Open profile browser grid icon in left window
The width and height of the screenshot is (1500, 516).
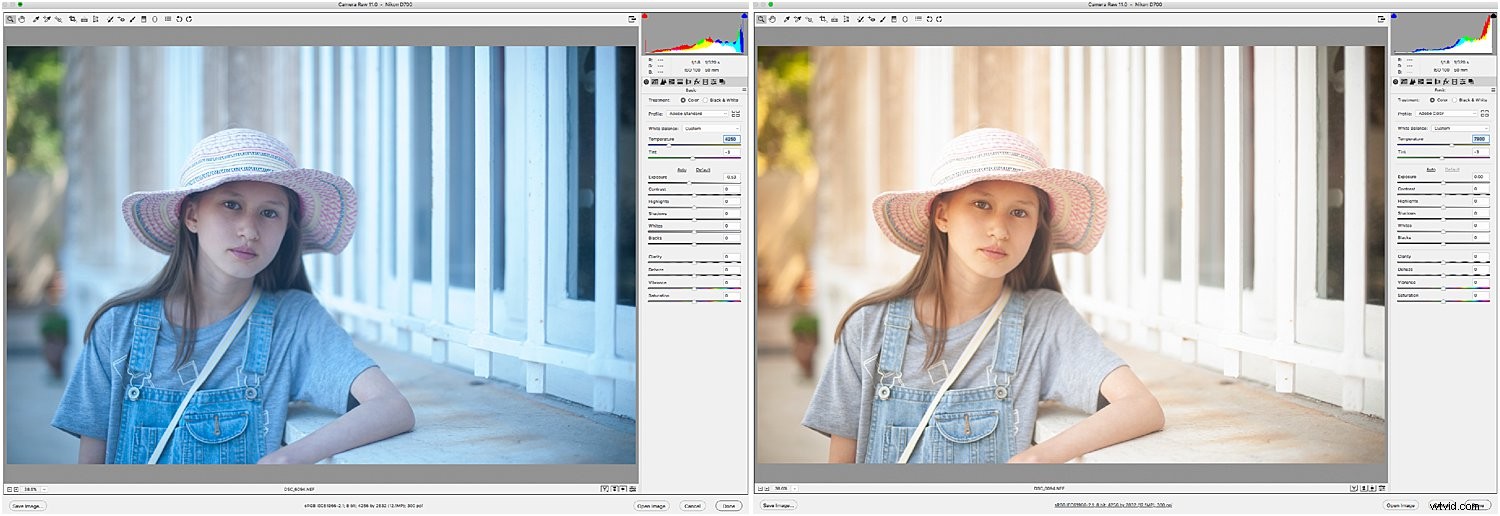736,114
